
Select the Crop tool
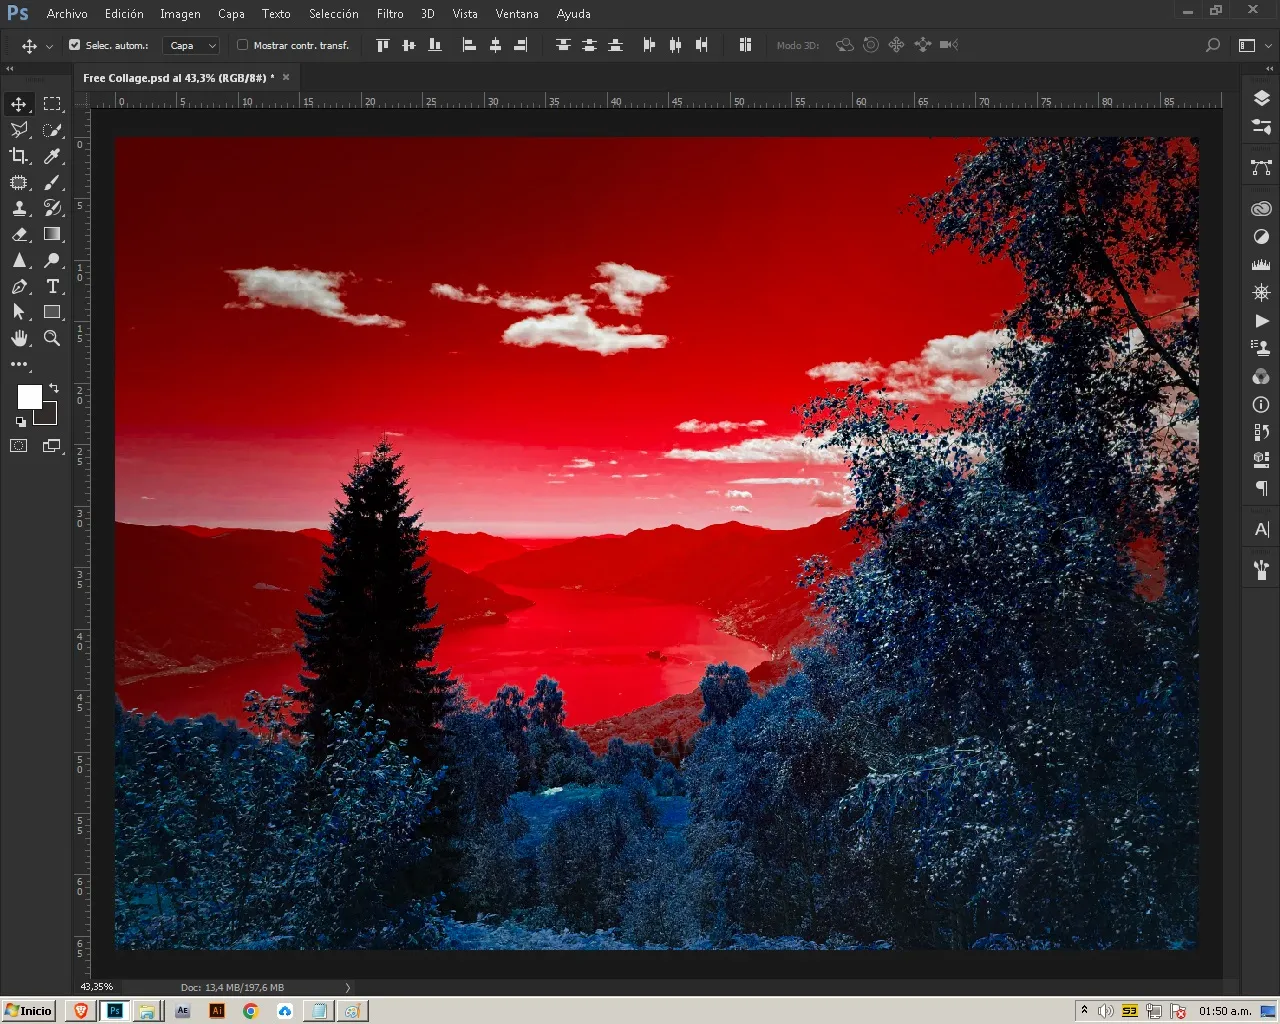point(19,156)
